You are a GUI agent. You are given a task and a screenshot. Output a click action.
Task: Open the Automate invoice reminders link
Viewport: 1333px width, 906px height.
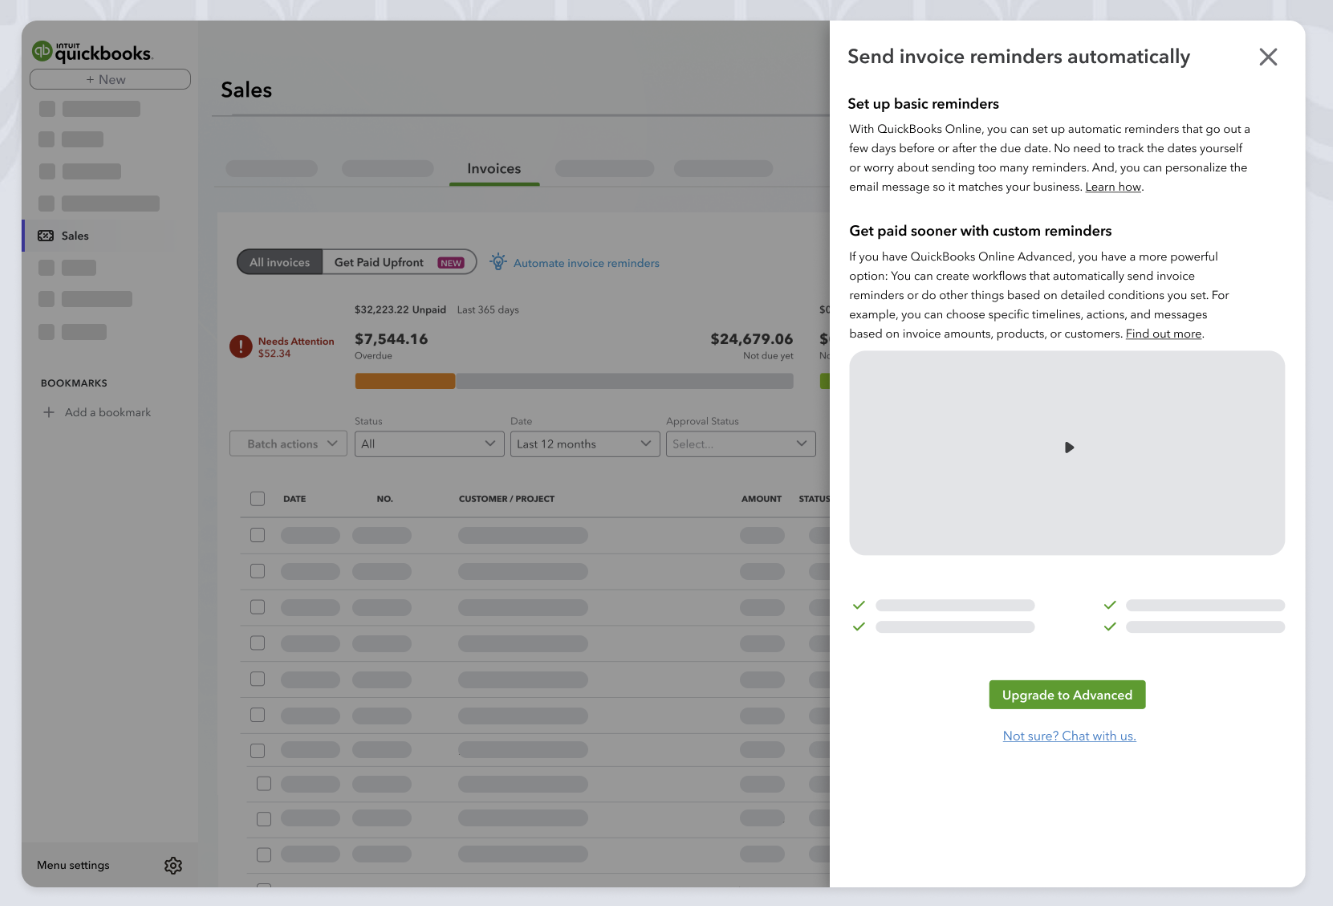coord(586,263)
